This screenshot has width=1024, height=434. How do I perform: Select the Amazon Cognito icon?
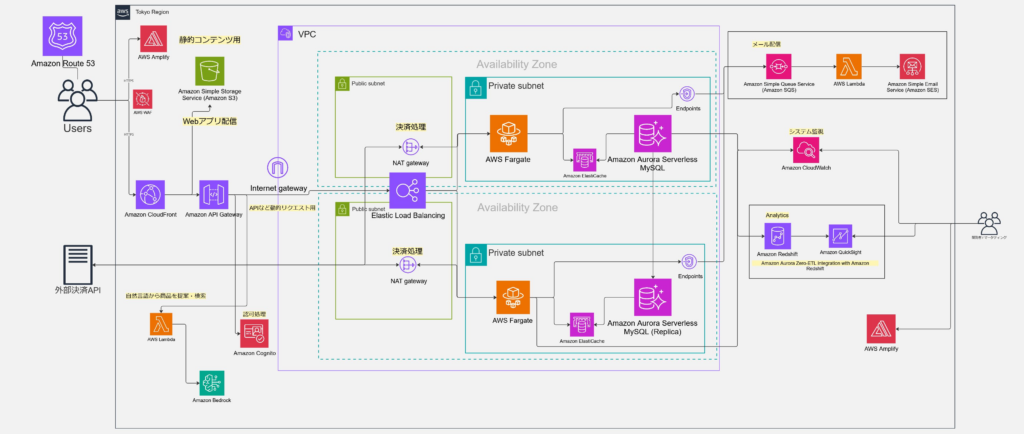254,333
